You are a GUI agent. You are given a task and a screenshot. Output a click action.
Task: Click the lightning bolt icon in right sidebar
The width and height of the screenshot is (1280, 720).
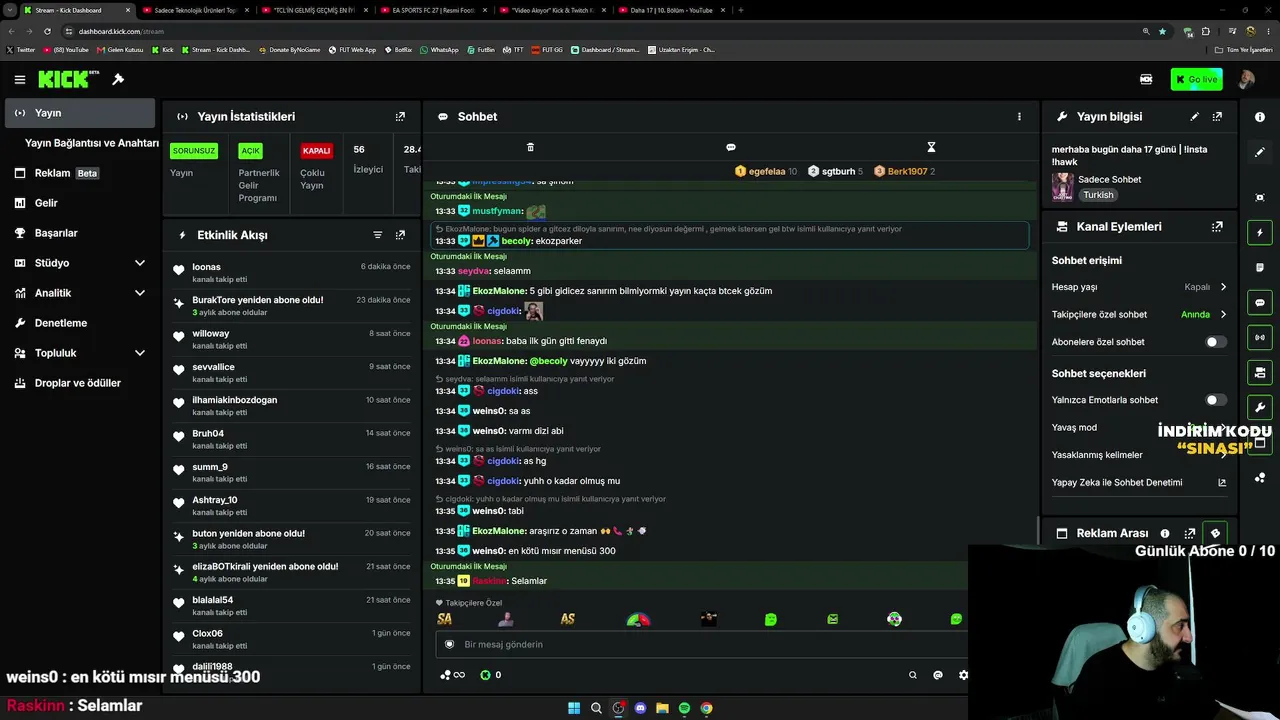(1260, 233)
